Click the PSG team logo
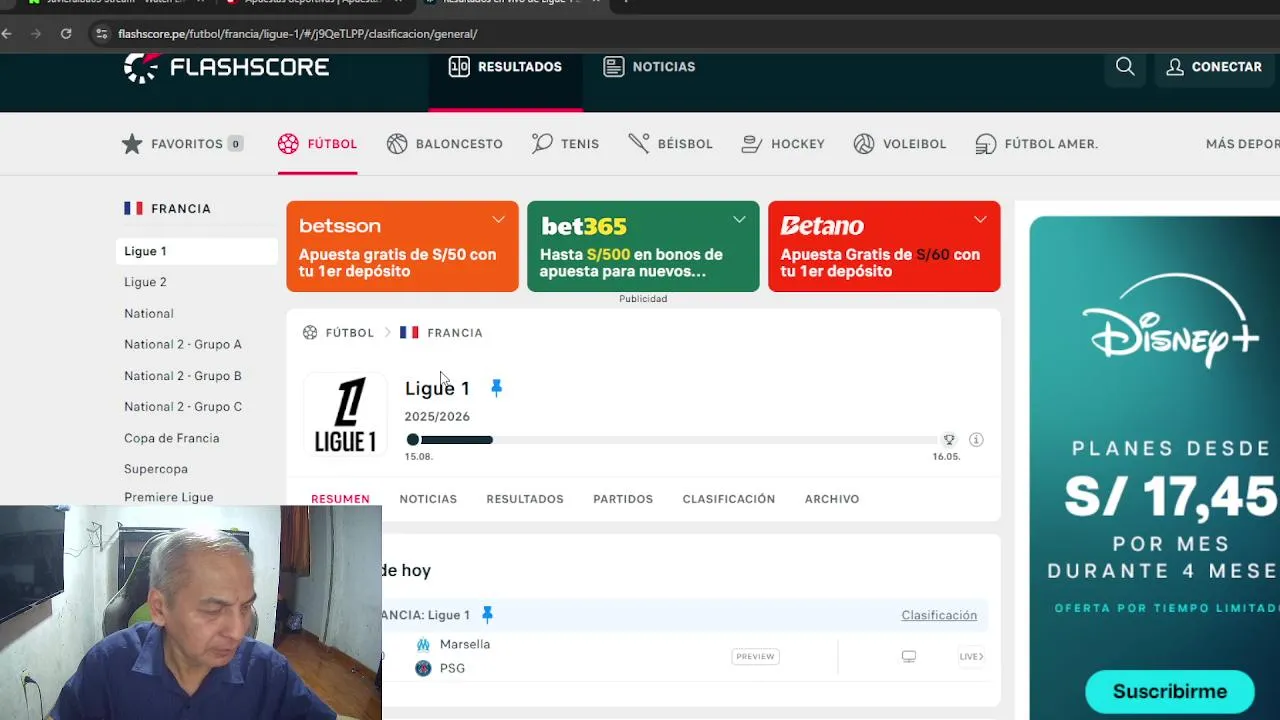 423,668
